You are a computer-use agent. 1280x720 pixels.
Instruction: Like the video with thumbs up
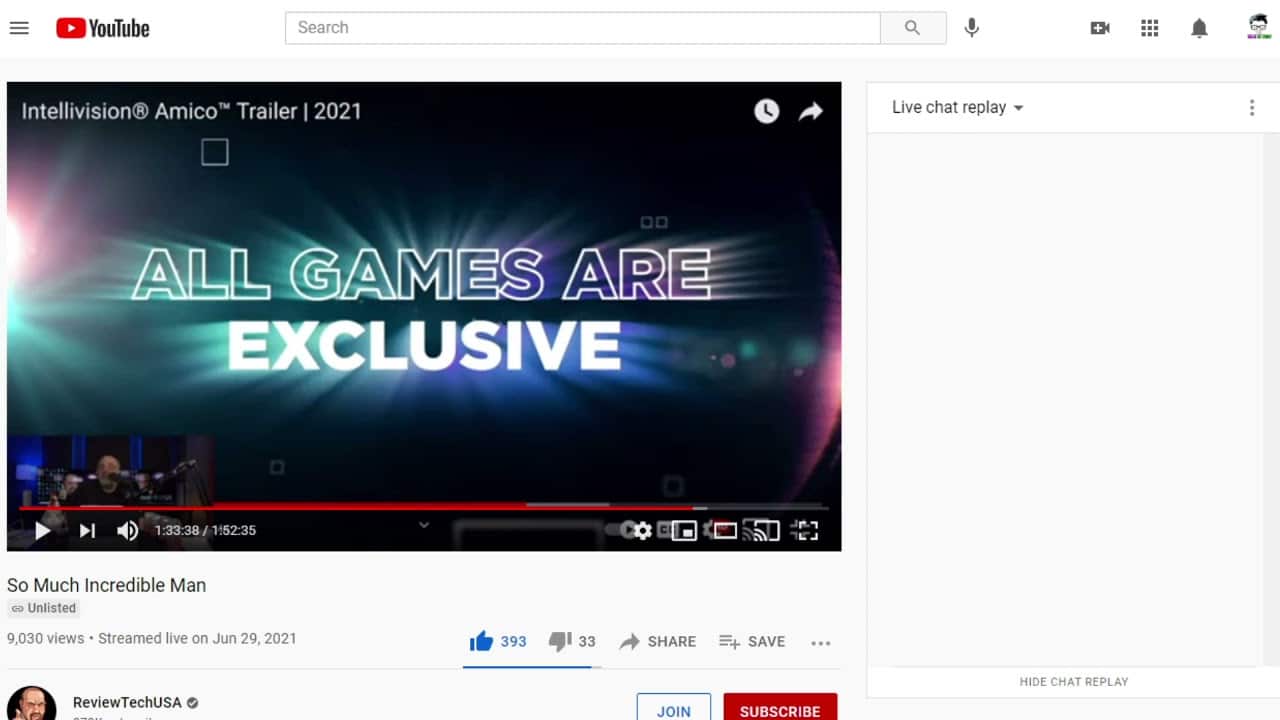tap(482, 641)
